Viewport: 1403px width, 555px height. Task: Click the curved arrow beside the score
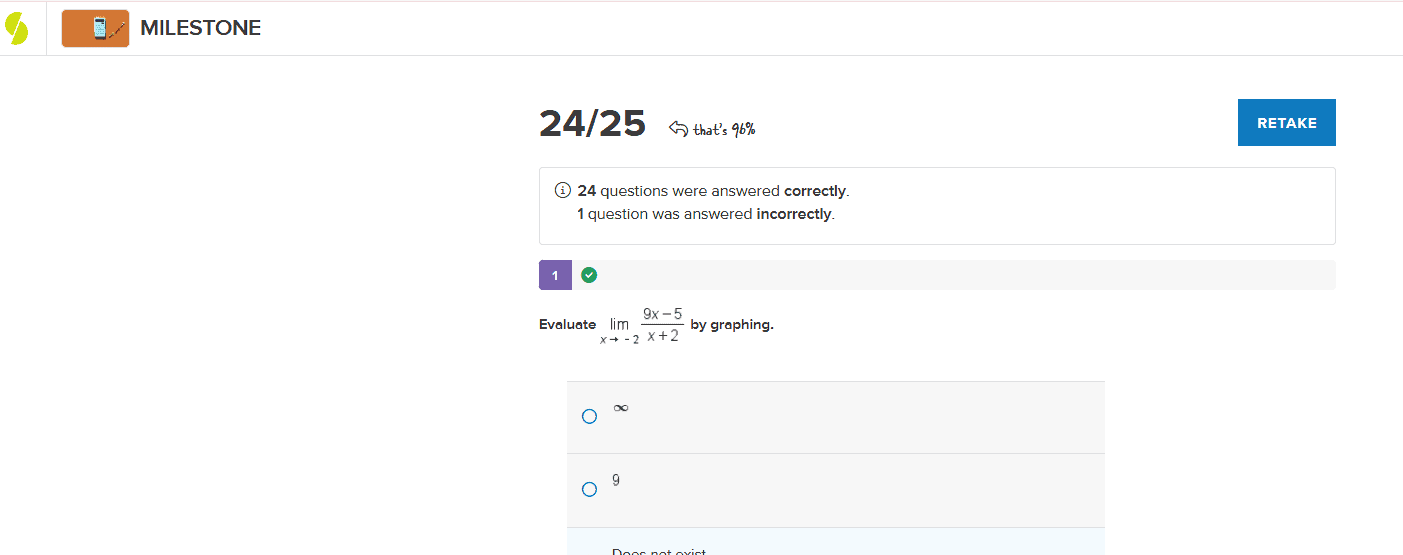678,128
